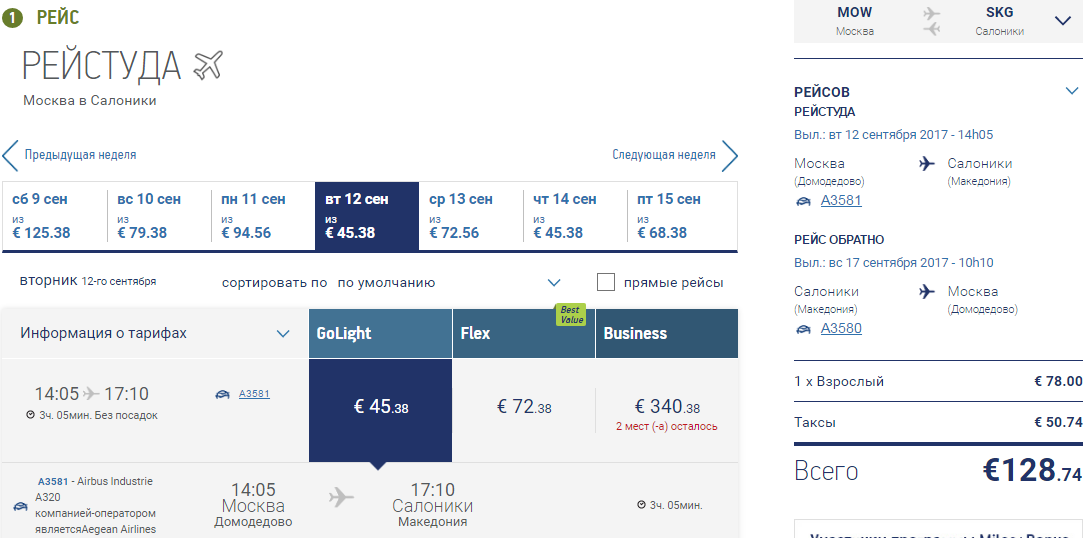Choose the Business fare € 340.38
The width and height of the screenshot is (1087, 538).
667,406
